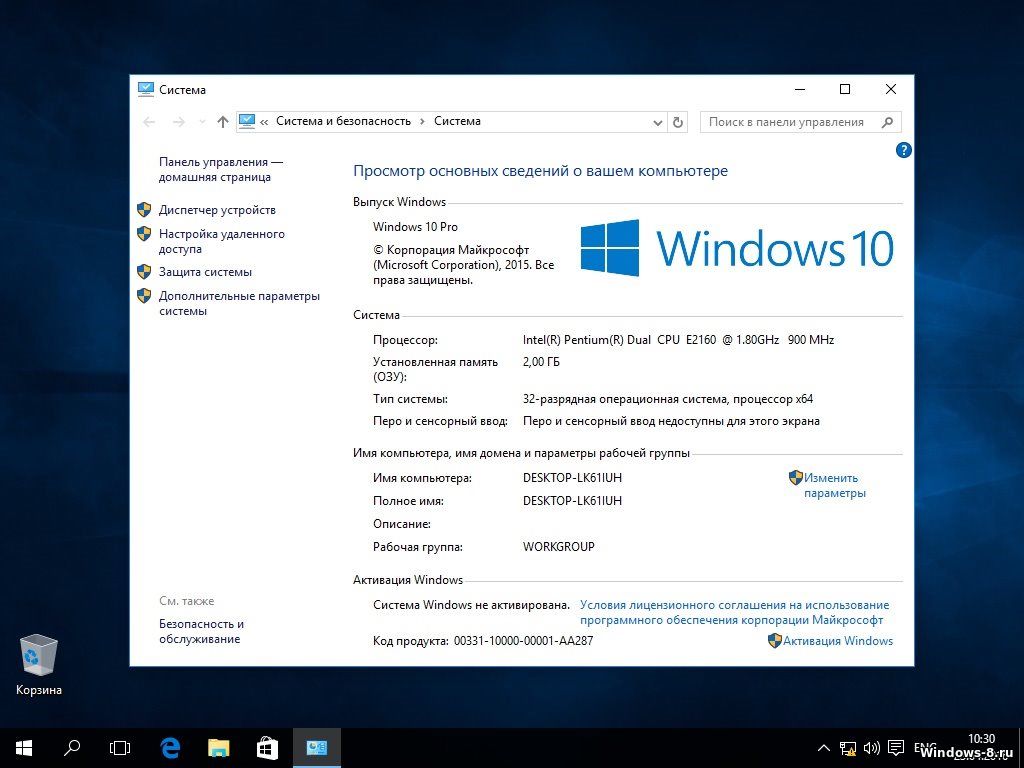Click the computer icon in the address bar

click(247, 121)
